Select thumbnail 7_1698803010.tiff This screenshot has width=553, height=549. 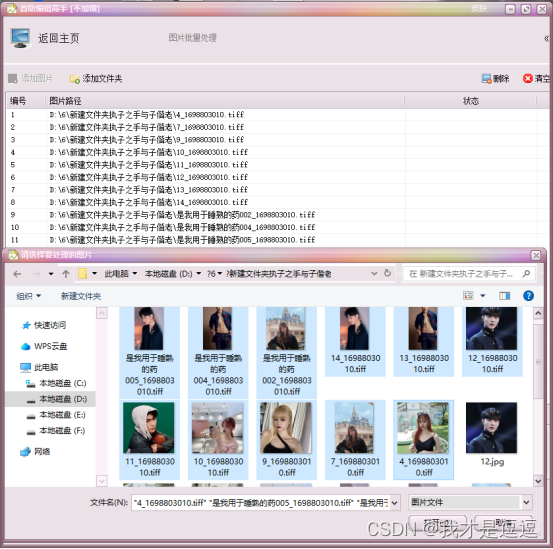pyautogui.click(x=355, y=440)
